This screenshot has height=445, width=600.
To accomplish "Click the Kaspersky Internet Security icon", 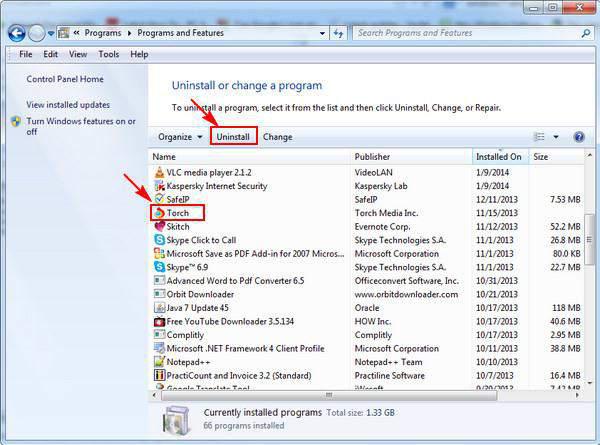I will coord(159,186).
